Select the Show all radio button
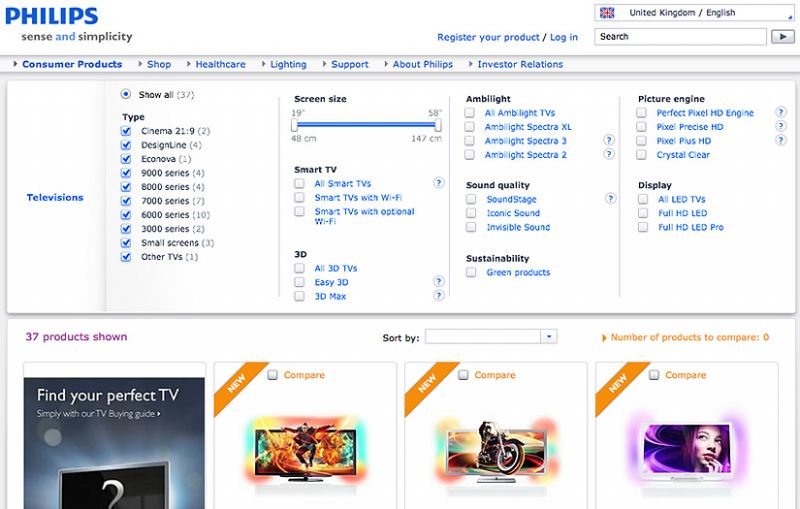This screenshot has width=800, height=509. pos(126,94)
